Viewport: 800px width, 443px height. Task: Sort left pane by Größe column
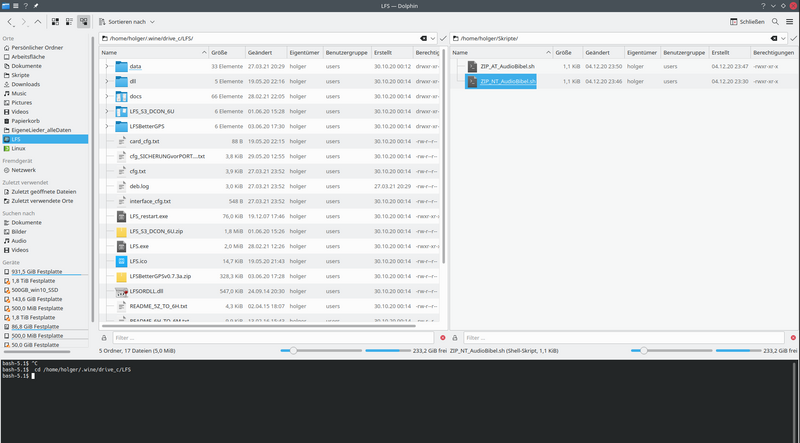221,52
